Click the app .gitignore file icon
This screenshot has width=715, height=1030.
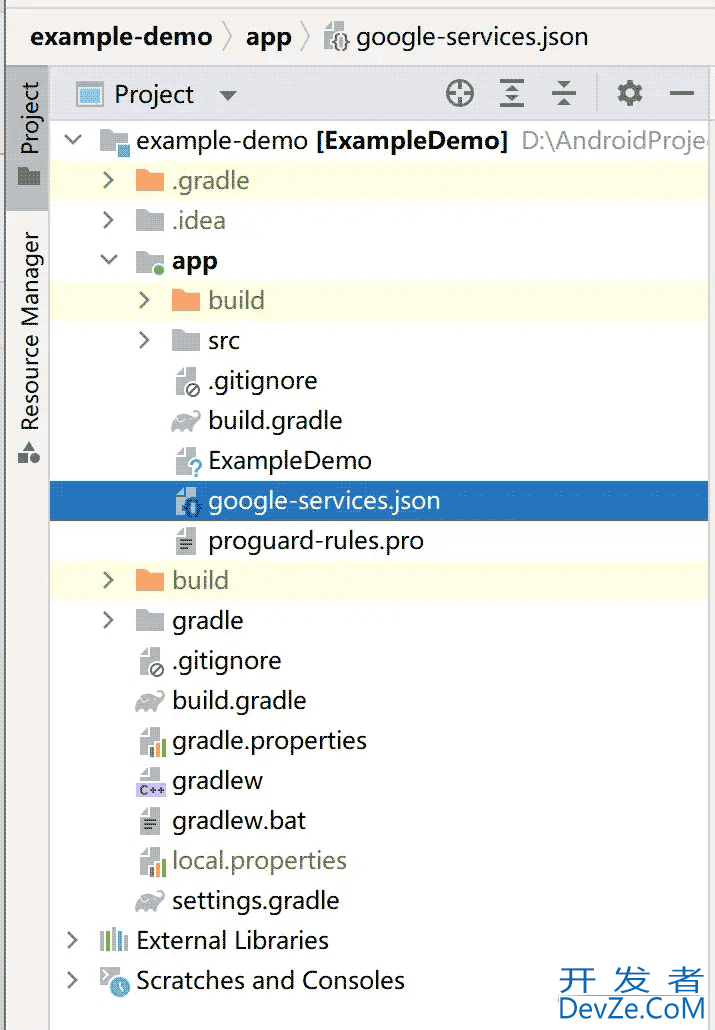click(x=187, y=382)
